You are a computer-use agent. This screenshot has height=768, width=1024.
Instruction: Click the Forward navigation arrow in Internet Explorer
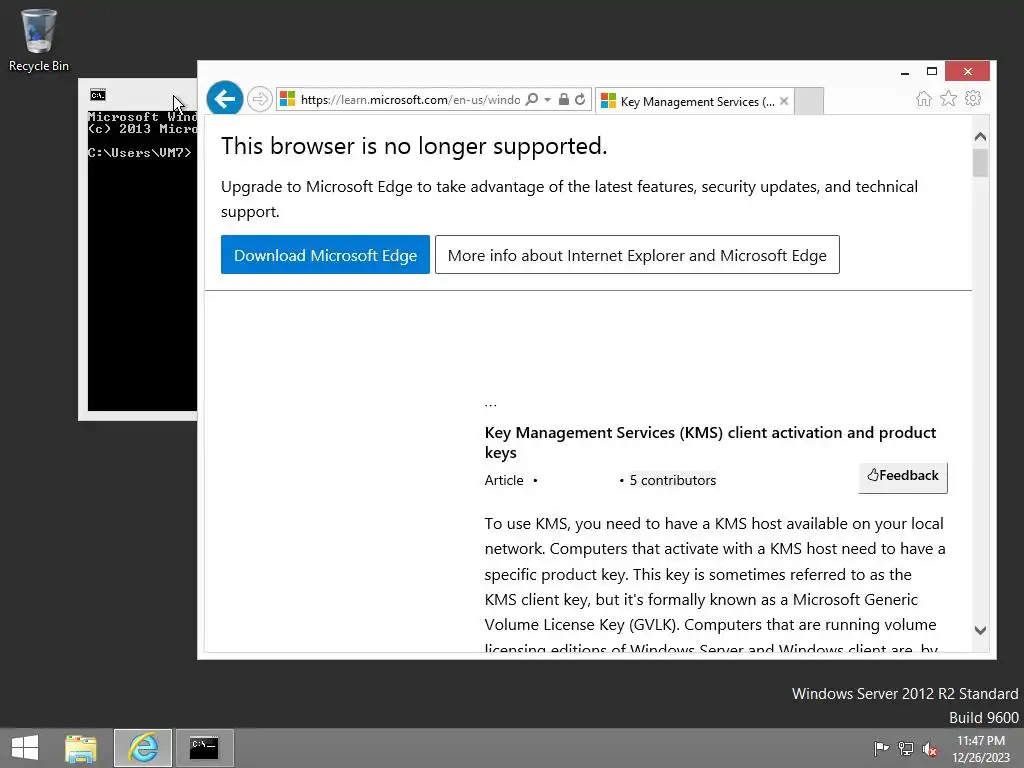260,99
